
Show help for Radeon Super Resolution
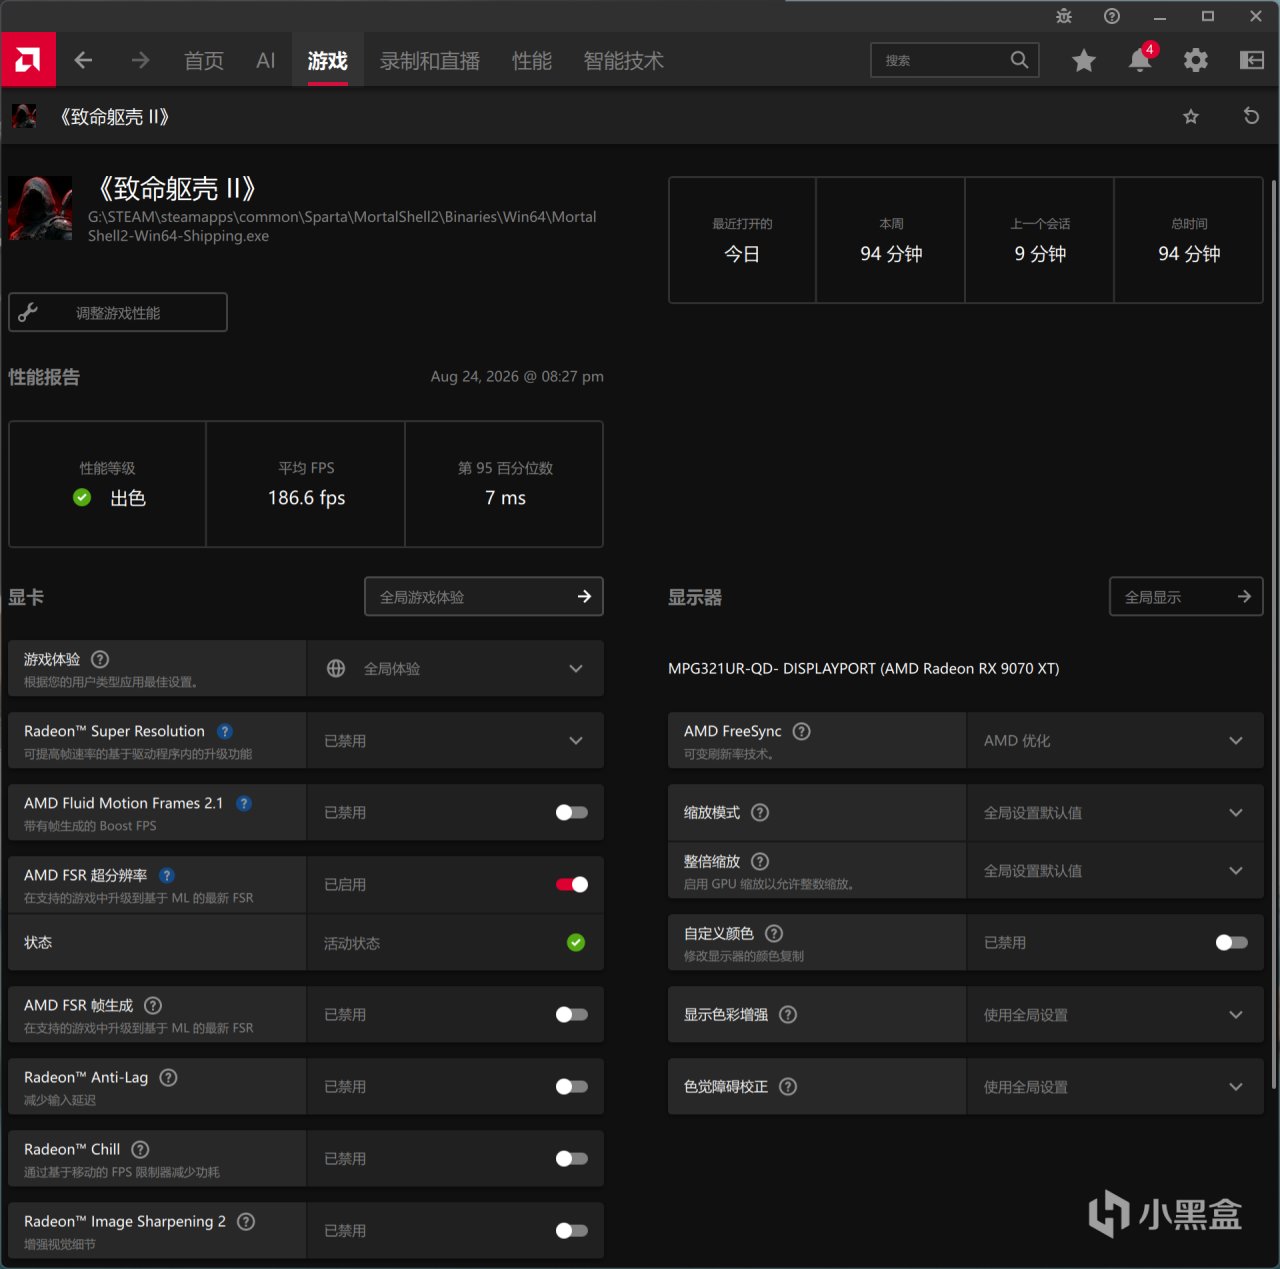pyautogui.click(x=225, y=731)
